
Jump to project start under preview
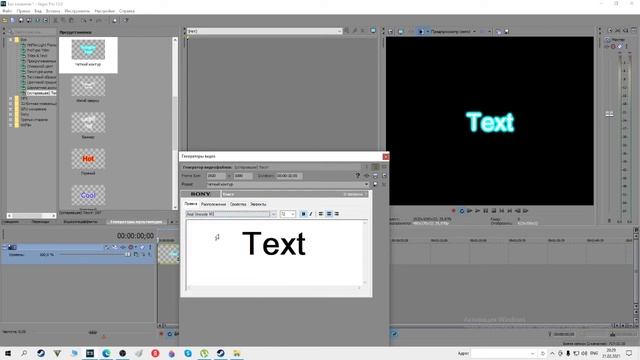pyautogui.click(x=502, y=211)
